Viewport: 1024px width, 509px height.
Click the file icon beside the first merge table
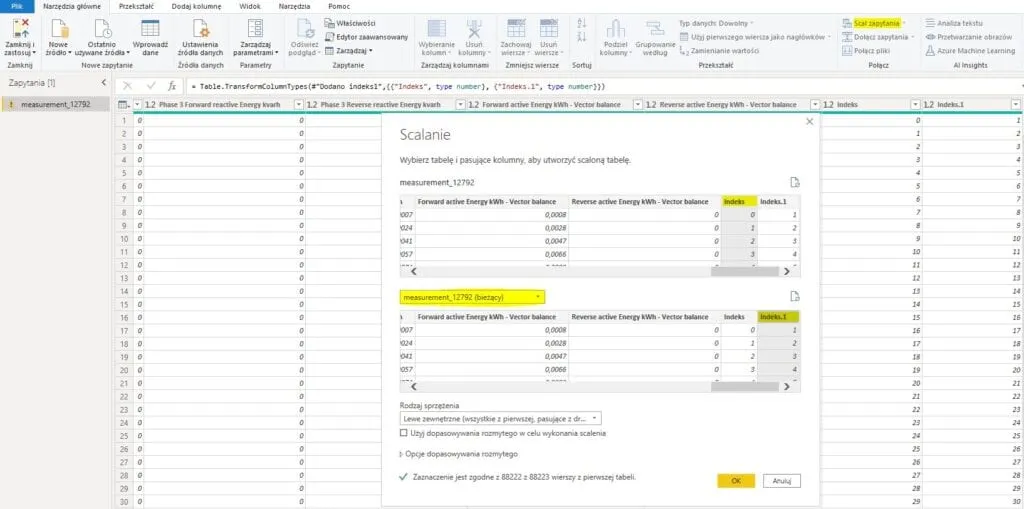795,182
